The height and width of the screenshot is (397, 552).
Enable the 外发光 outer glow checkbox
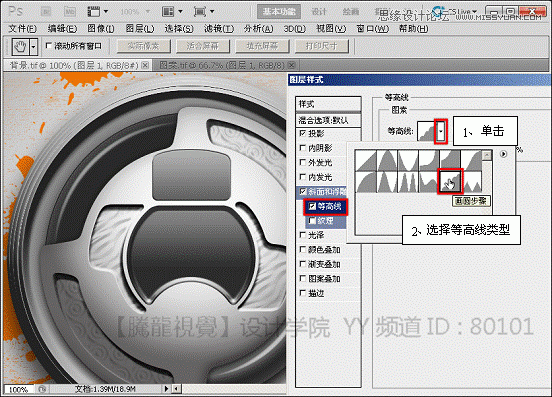(302, 162)
